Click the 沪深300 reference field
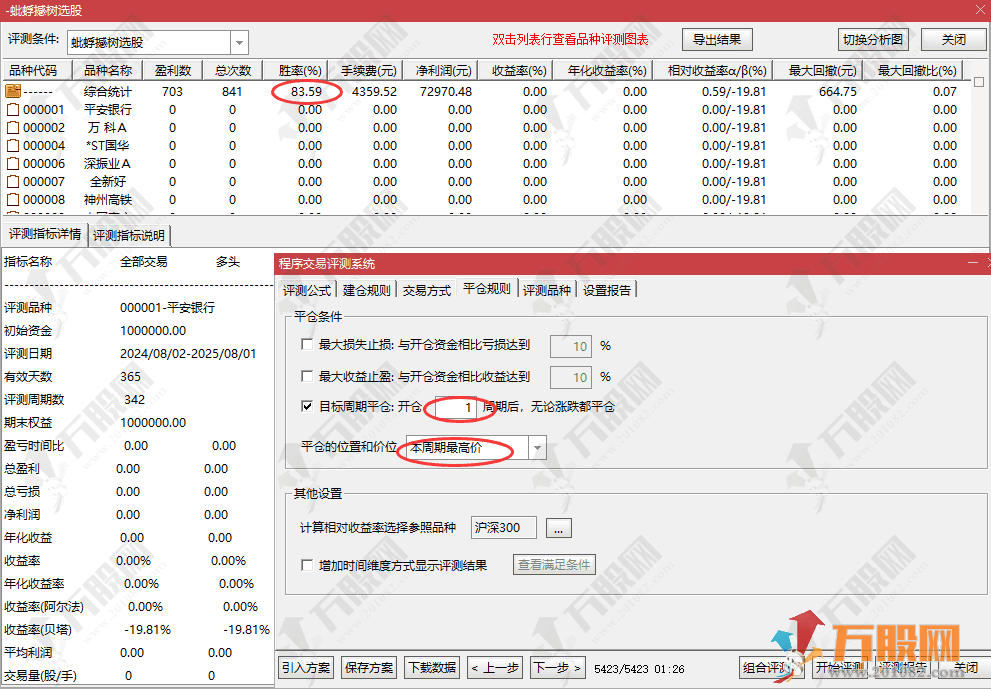991x689 pixels. (504, 528)
